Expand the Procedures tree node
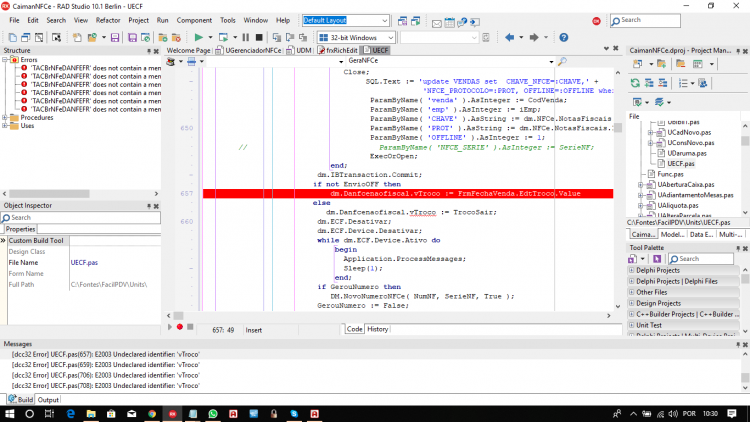This screenshot has height=422, width=750. pyautogui.click(x=5, y=118)
